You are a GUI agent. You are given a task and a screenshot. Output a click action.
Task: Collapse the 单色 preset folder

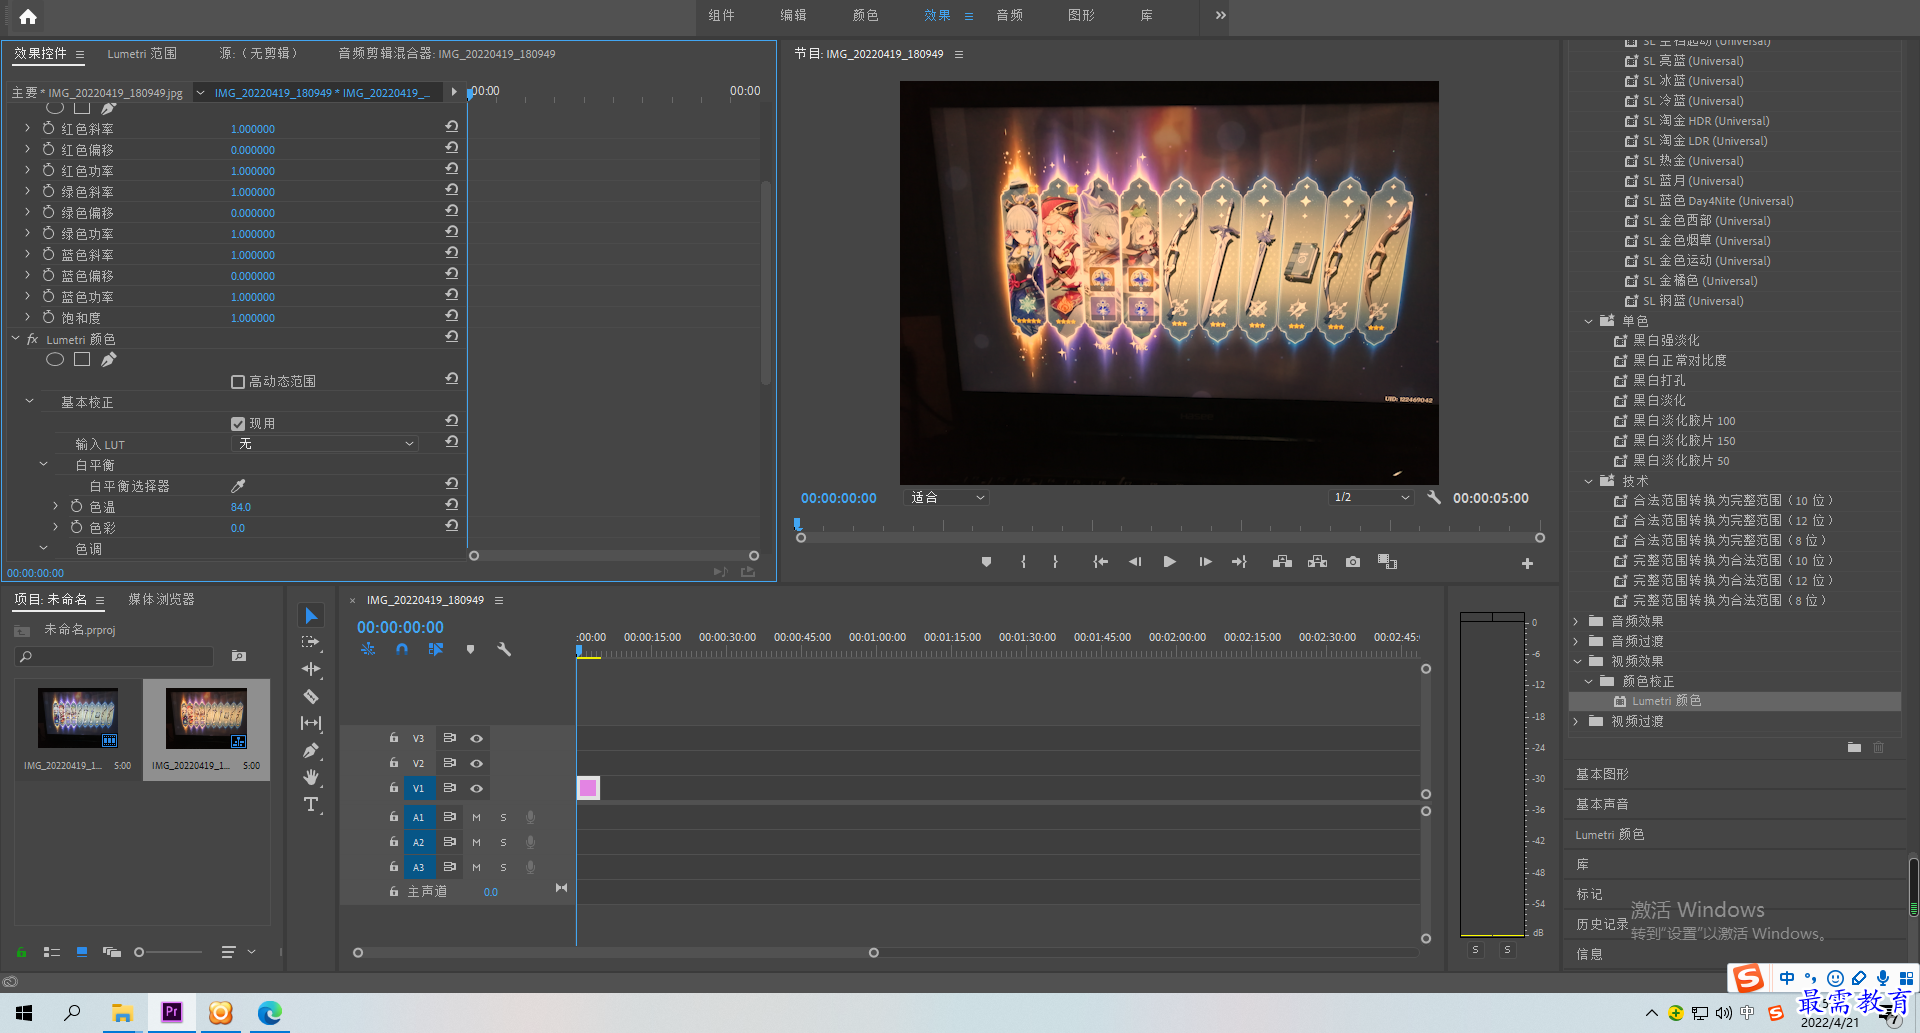pos(1588,321)
